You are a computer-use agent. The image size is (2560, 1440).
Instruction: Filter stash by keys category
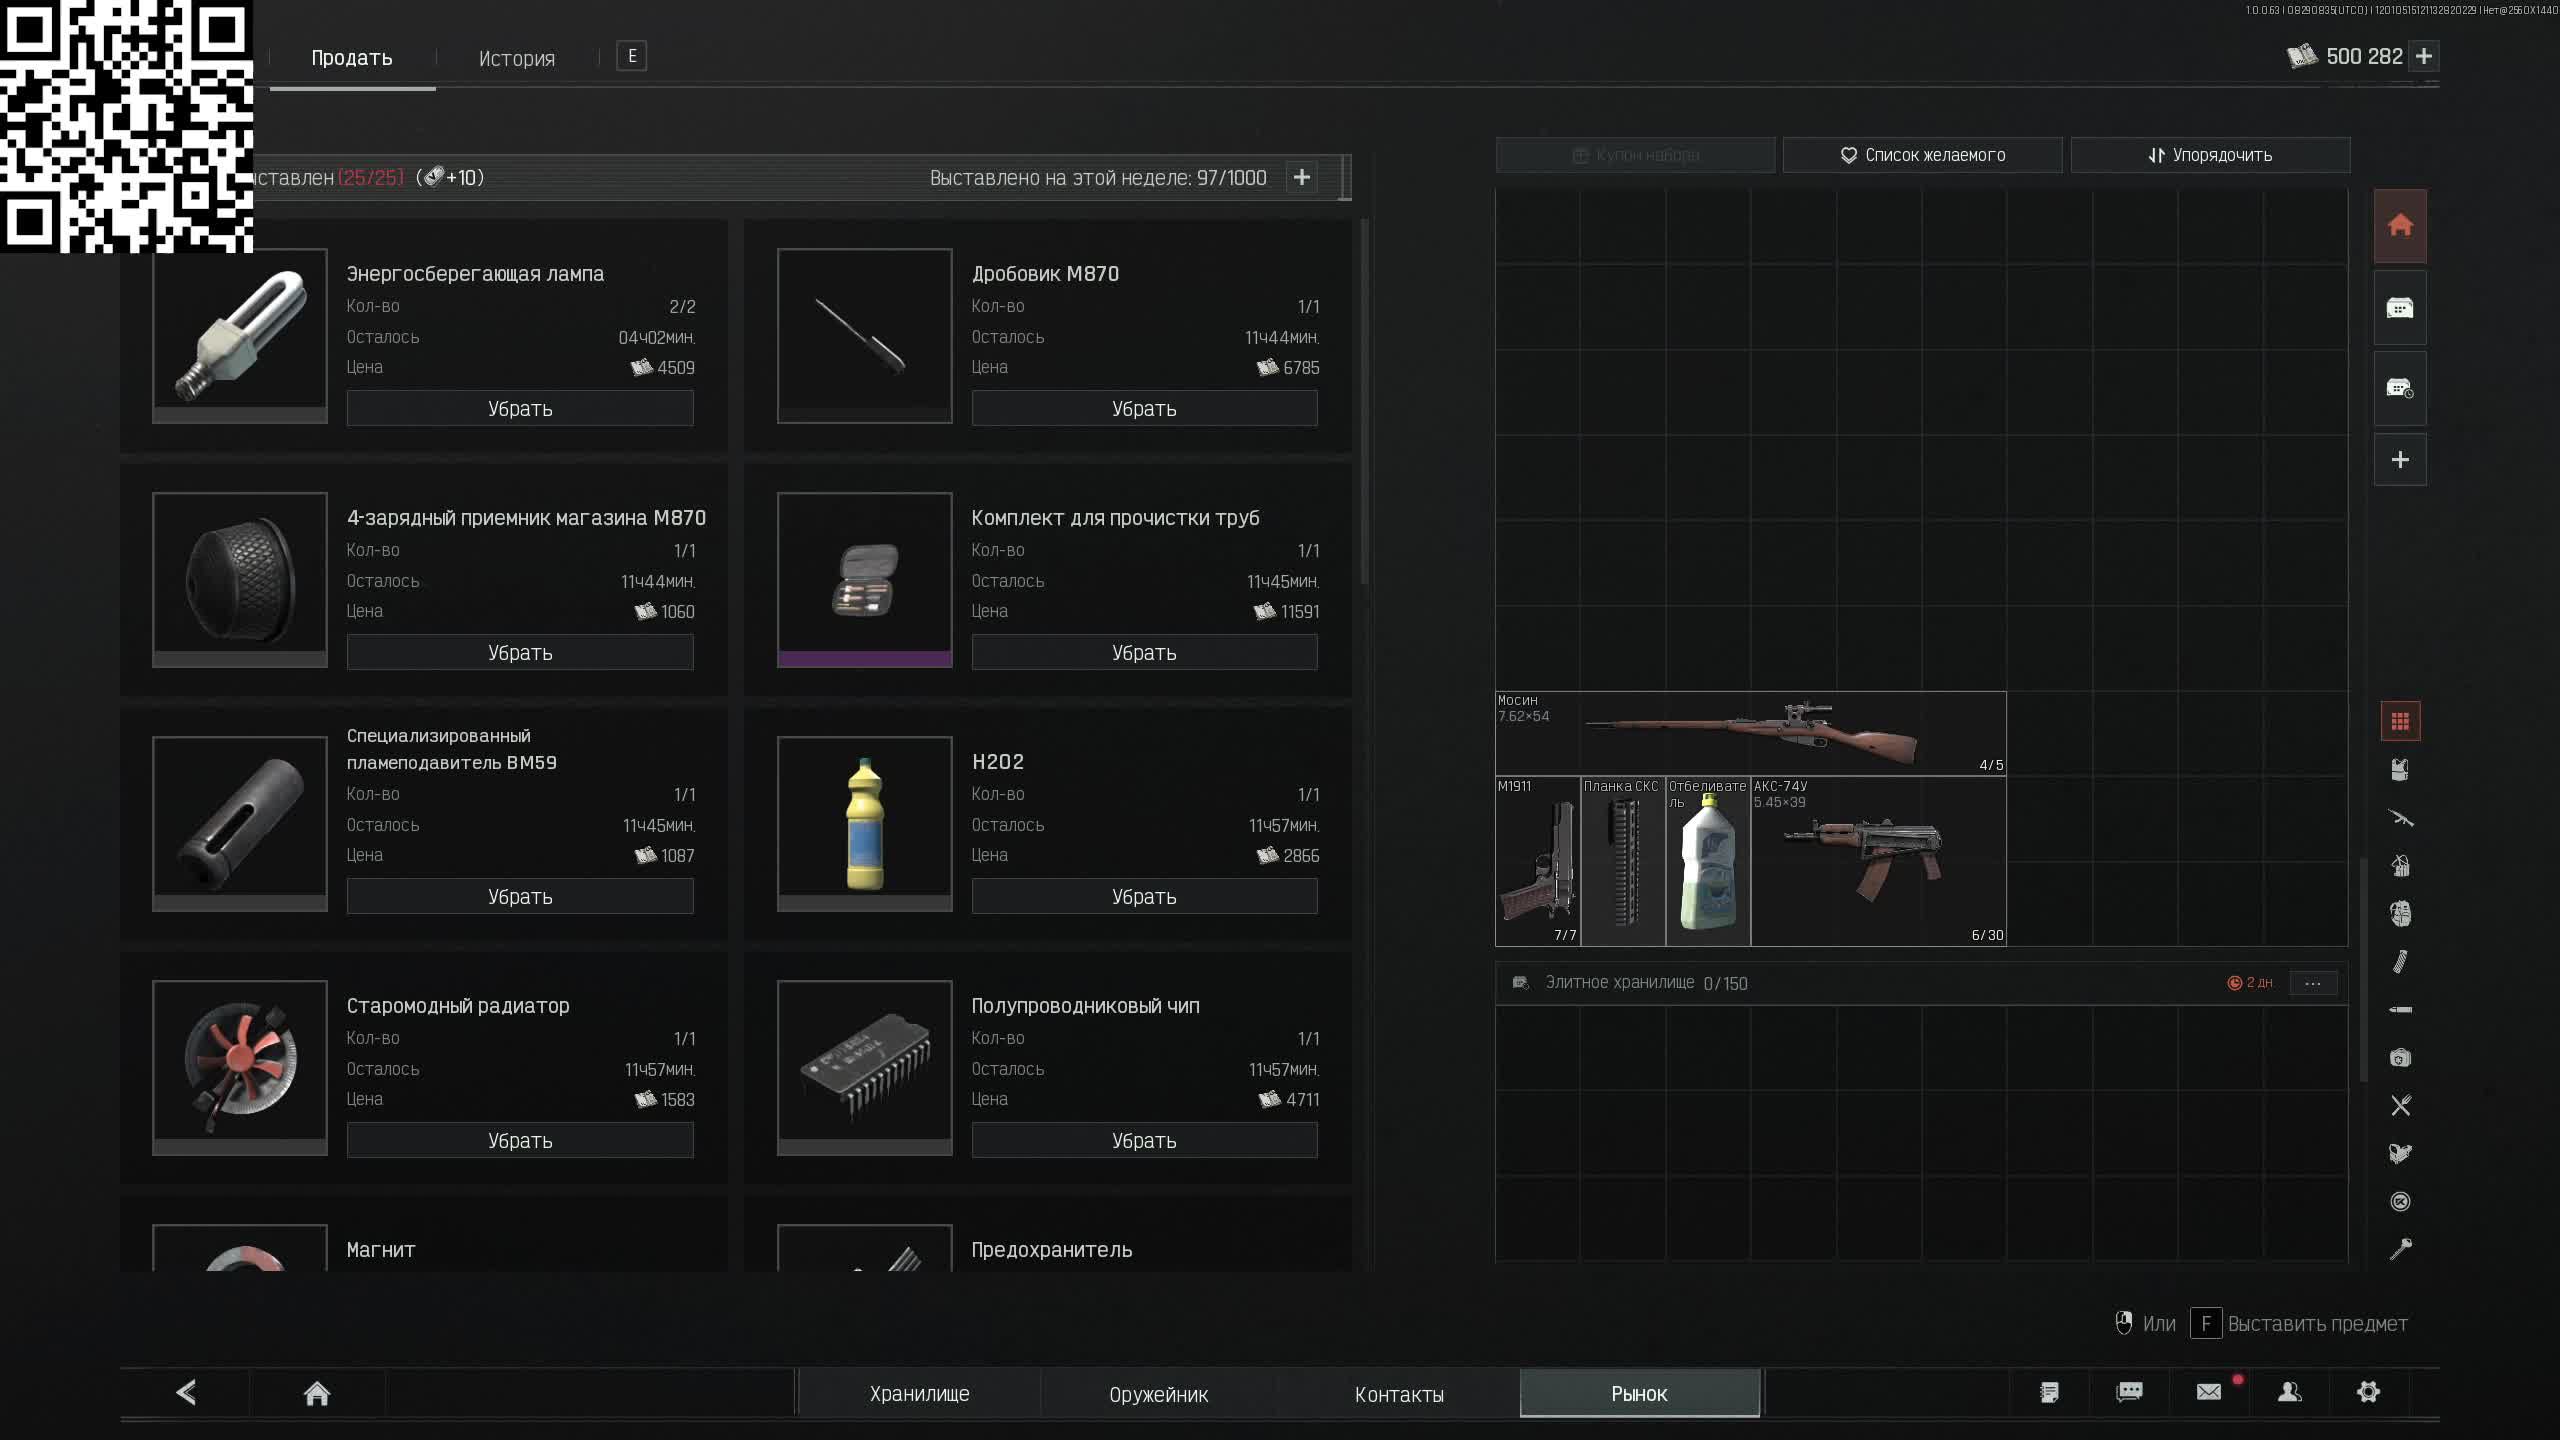tap(2400, 1249)
